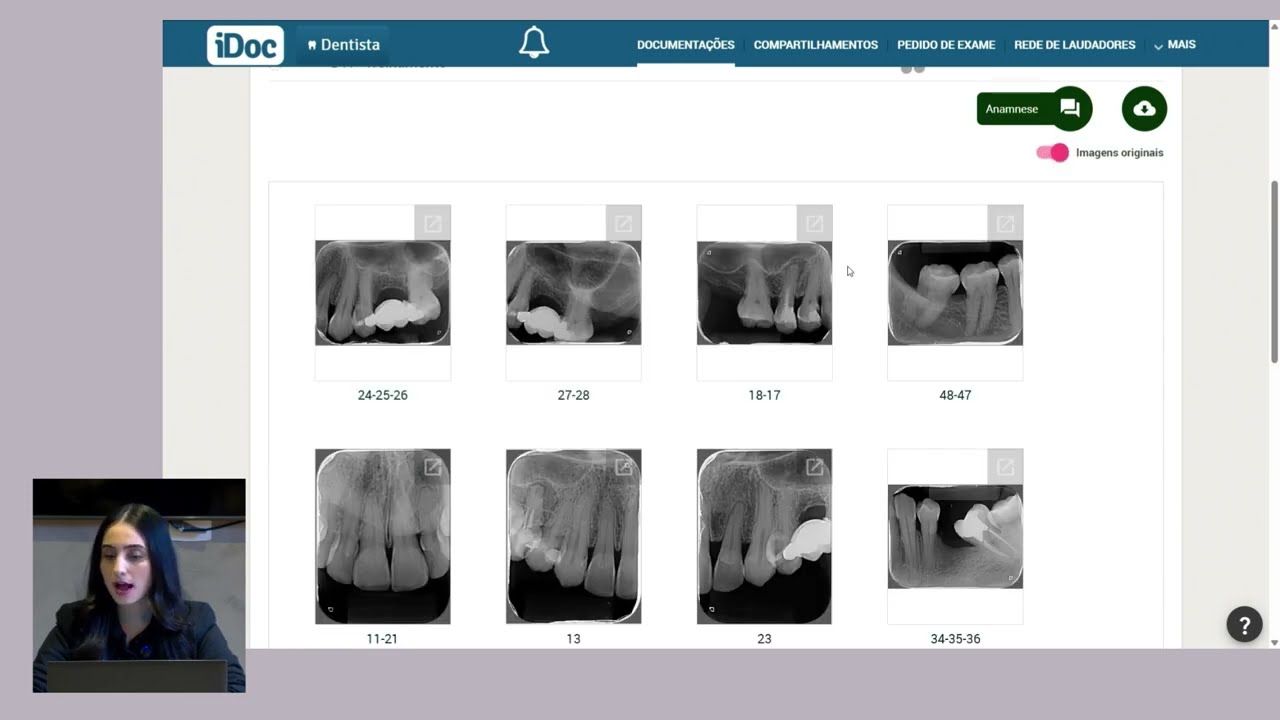Open the 13 image in new window
The width and height of the screenshot is (1280, 720).
[624, 467]
